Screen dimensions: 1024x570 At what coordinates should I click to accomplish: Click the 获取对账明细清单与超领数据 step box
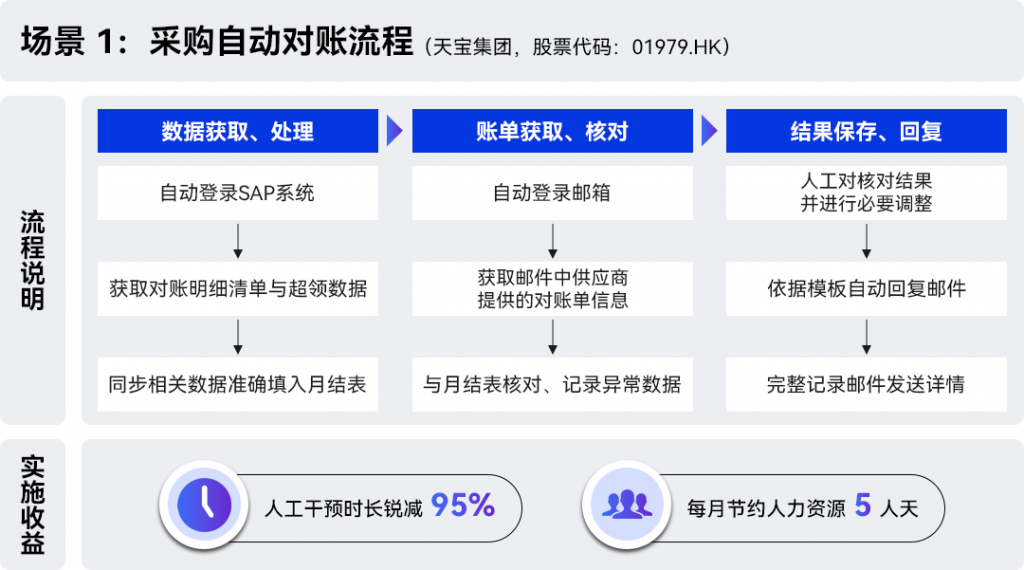(238, 289)
